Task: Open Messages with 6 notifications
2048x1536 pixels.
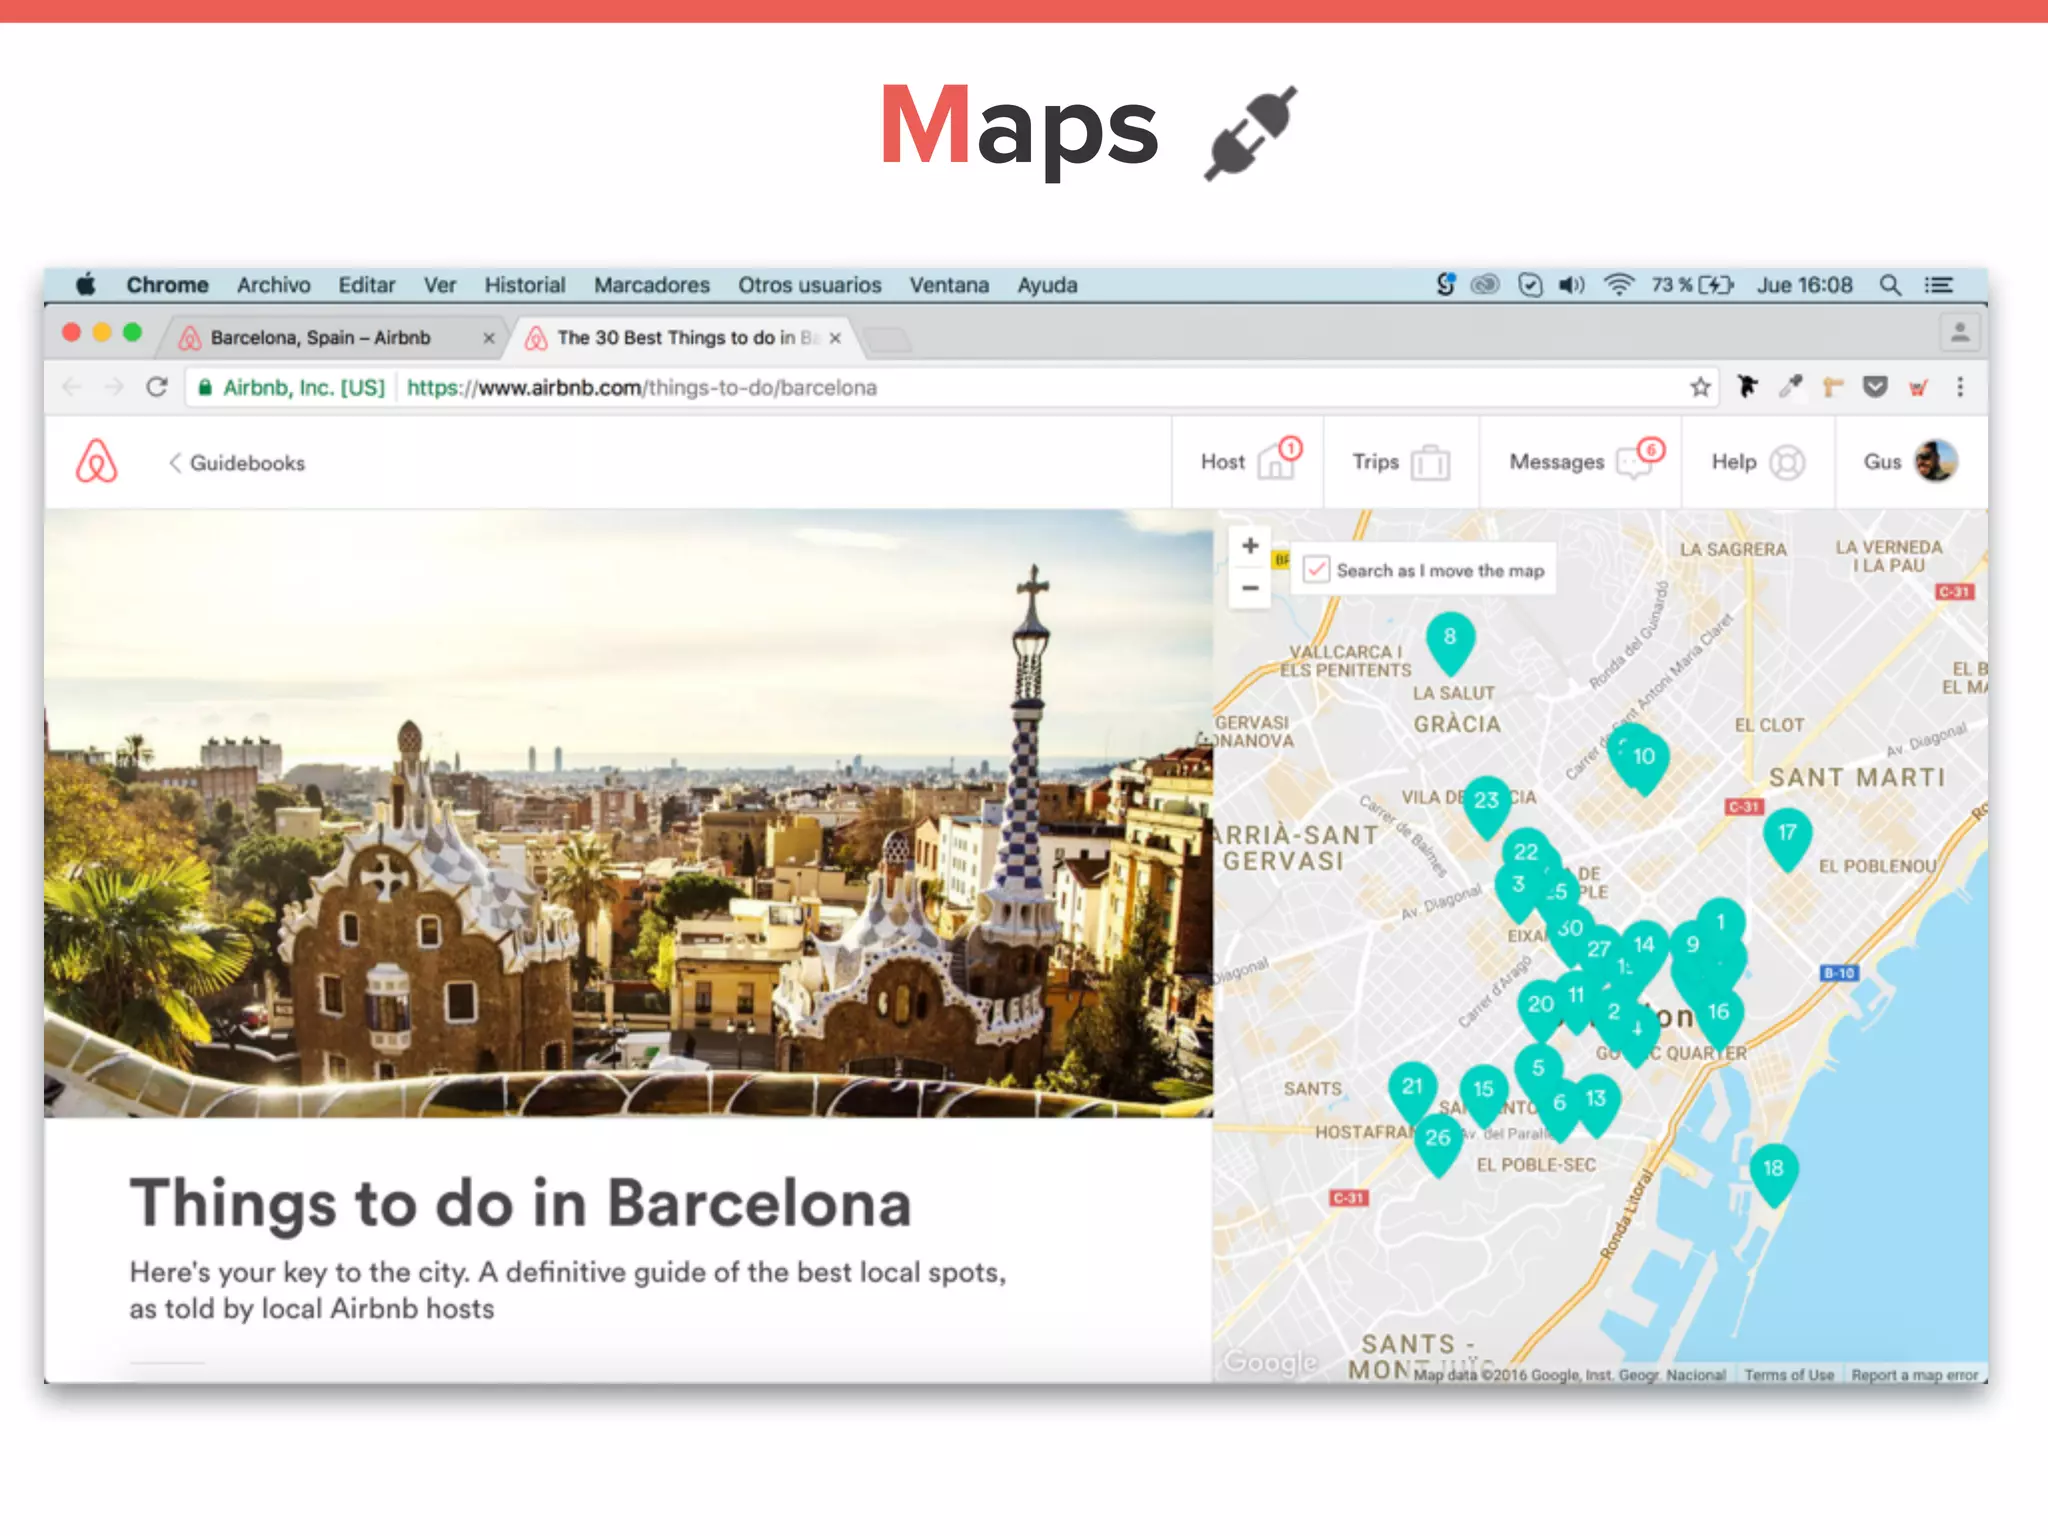Action: click(1634, 463)
